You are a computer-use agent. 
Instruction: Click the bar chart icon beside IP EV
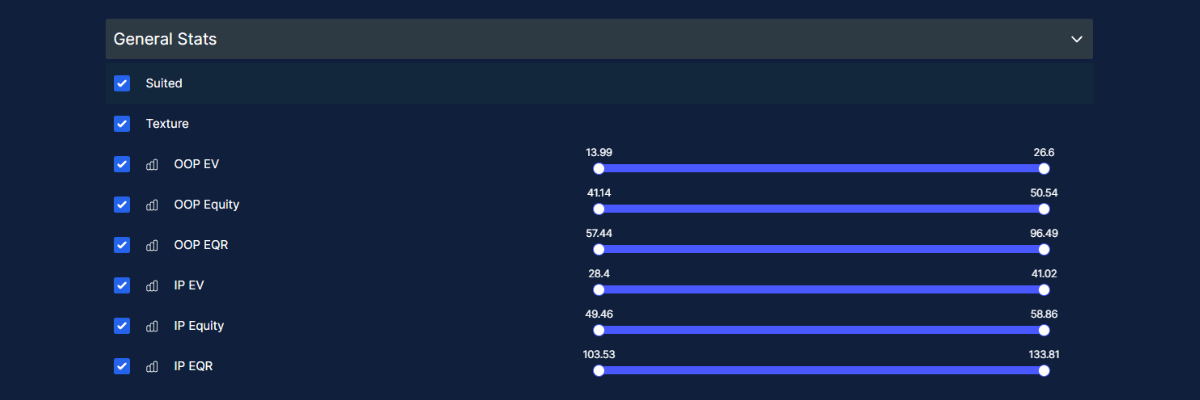(153, 286)
